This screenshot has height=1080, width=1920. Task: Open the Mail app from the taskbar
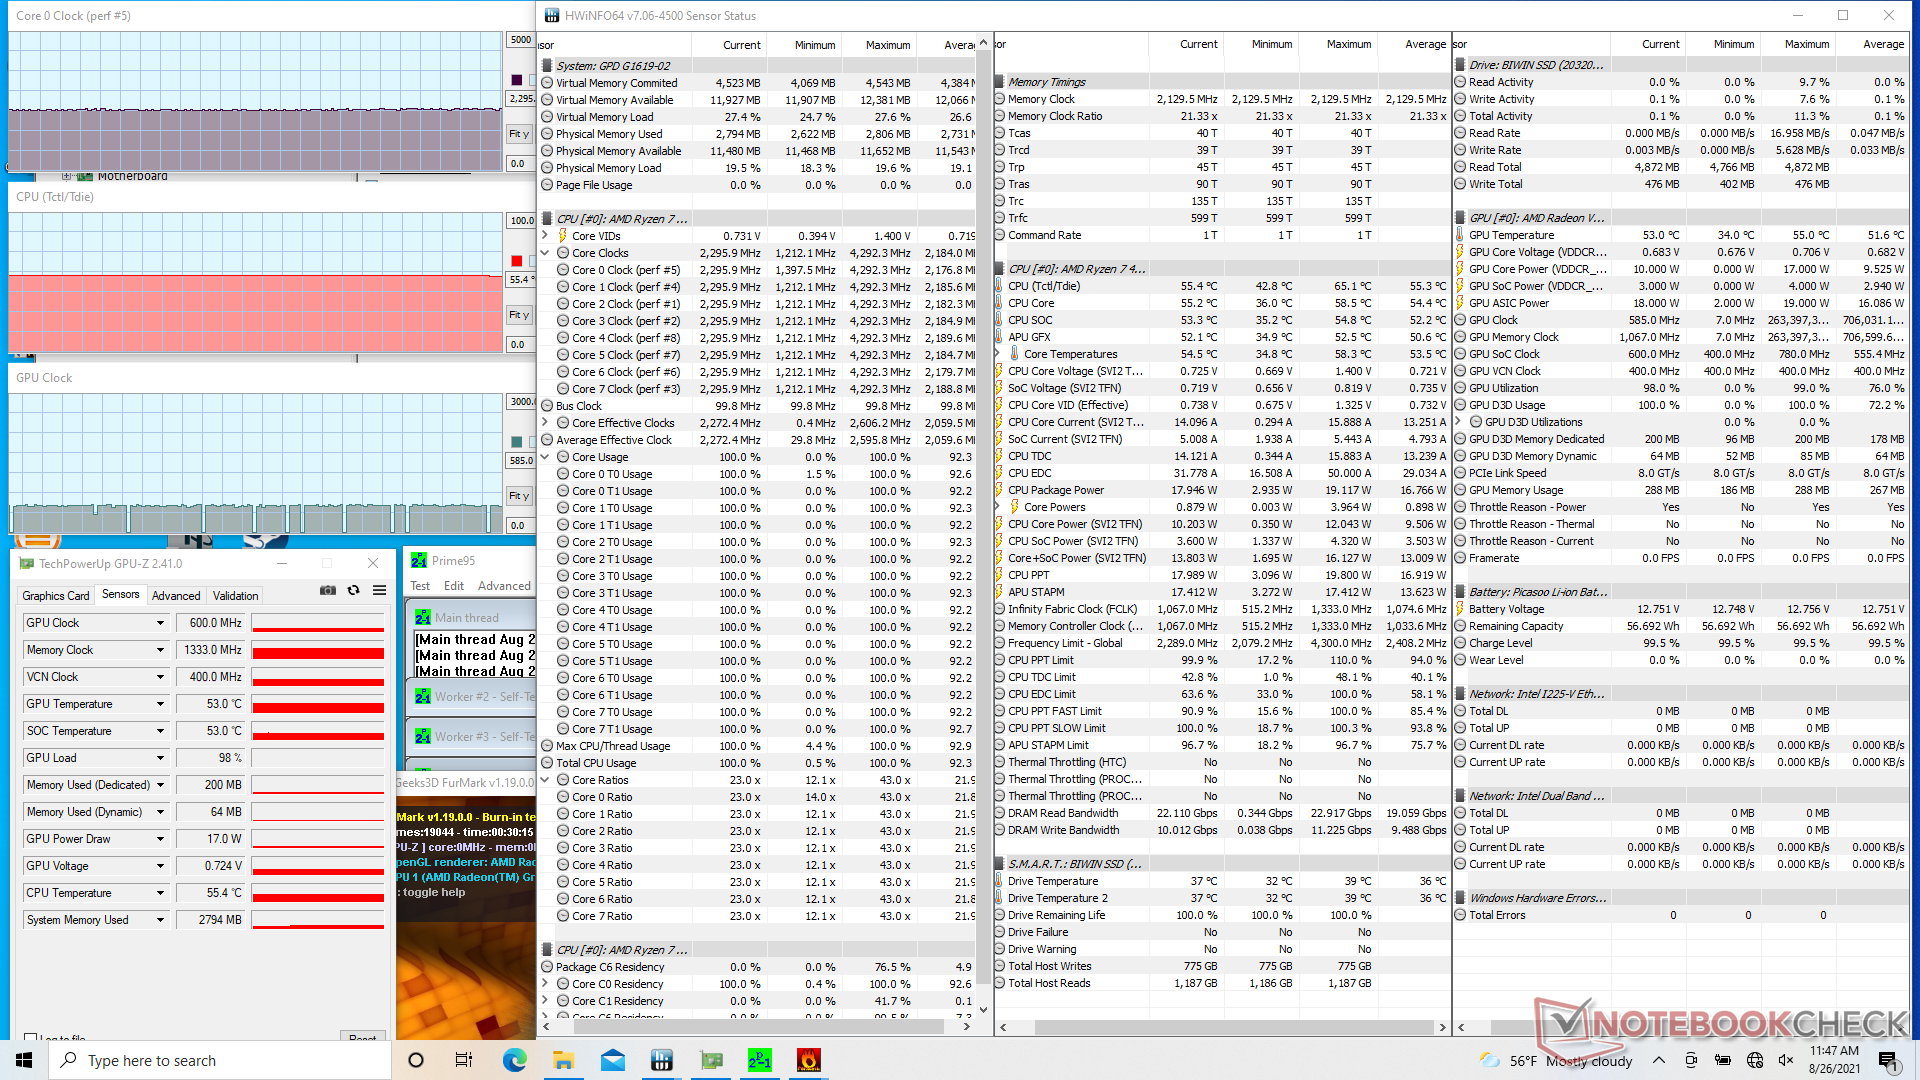tap(612, 1060)
